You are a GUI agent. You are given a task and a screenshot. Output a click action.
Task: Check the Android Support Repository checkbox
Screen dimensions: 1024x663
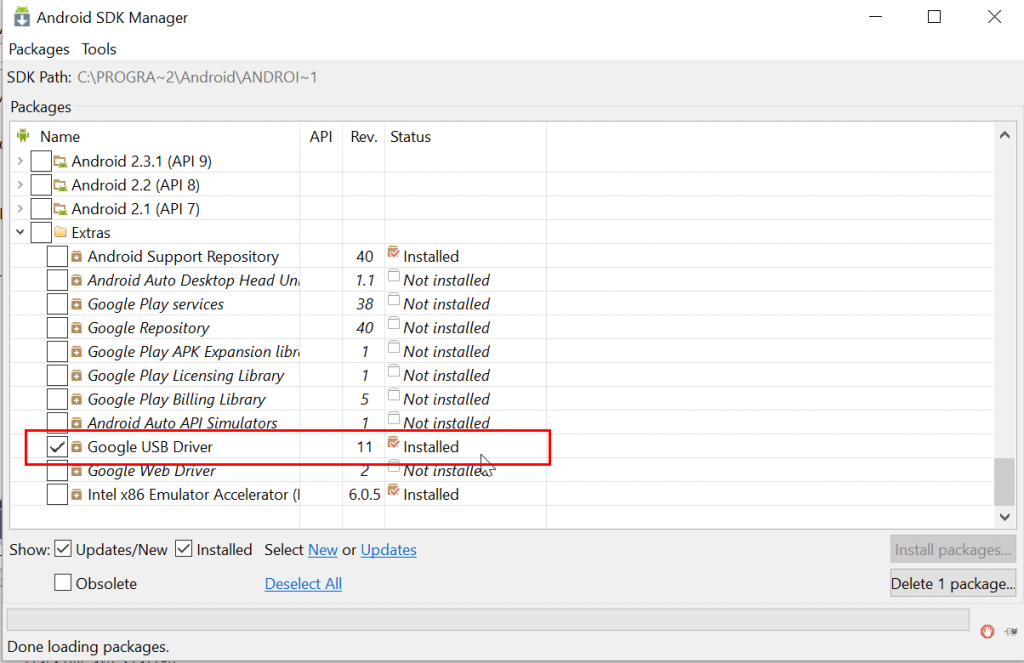[57, 257]
